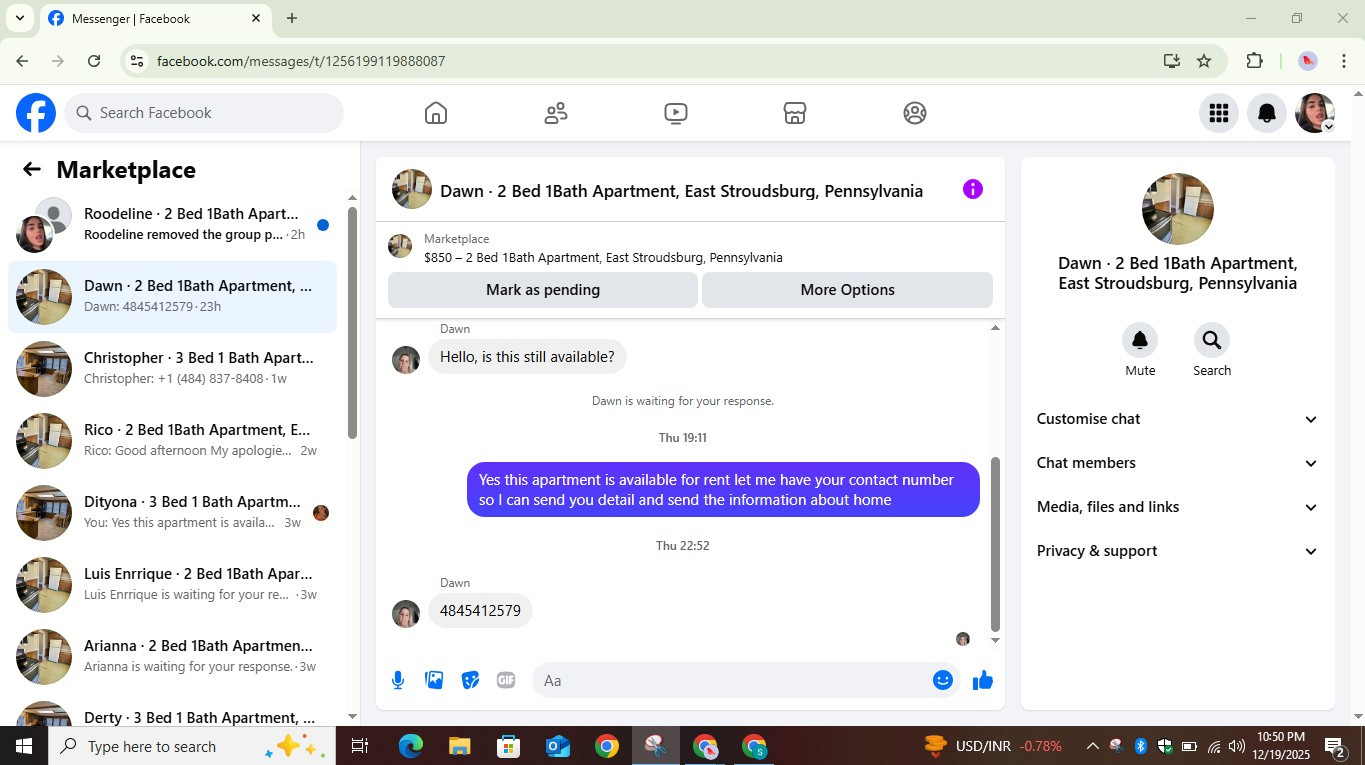Reload the page
This screenshot has width=1365, height=765.
point(94,61)
